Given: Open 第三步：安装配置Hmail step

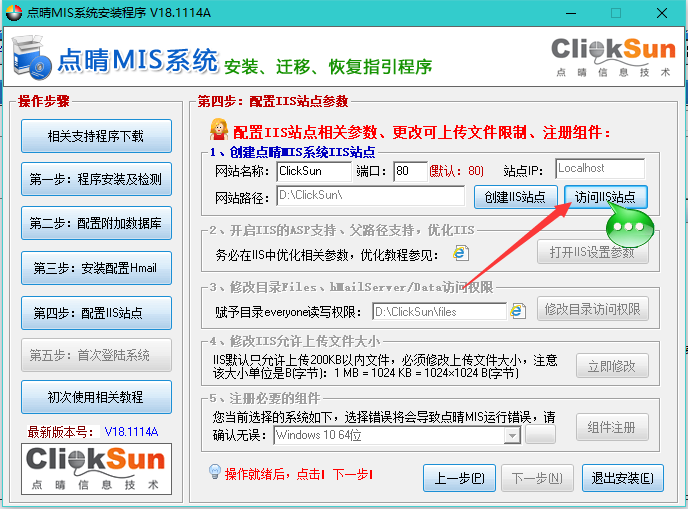Looking at the screenshot, I should pyautogui.click(x=96, y=268).
